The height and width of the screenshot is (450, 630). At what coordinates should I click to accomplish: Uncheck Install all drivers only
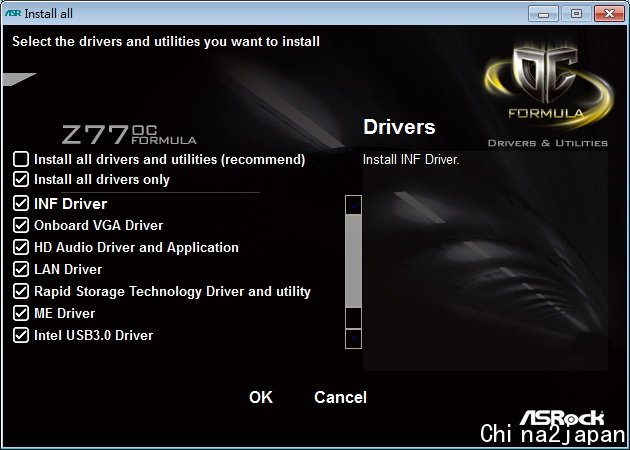click(21, 179)
